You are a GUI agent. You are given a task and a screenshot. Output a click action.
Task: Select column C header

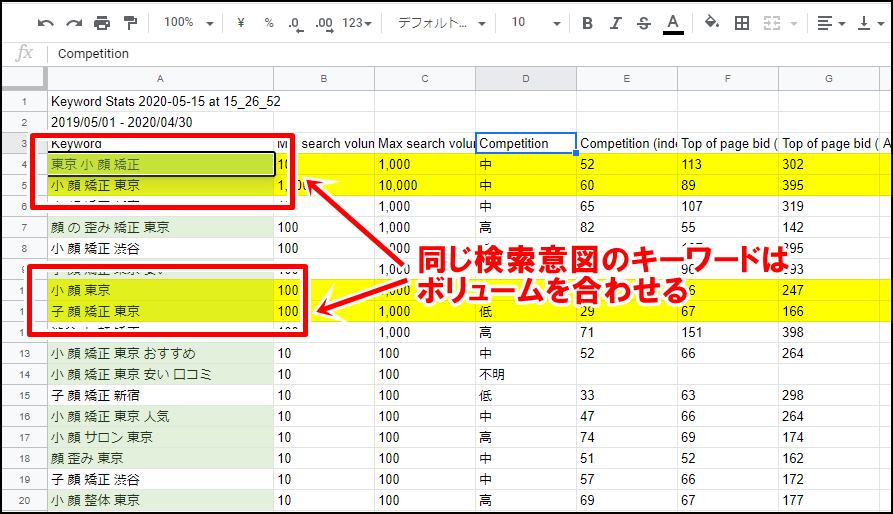click(425, 79)
